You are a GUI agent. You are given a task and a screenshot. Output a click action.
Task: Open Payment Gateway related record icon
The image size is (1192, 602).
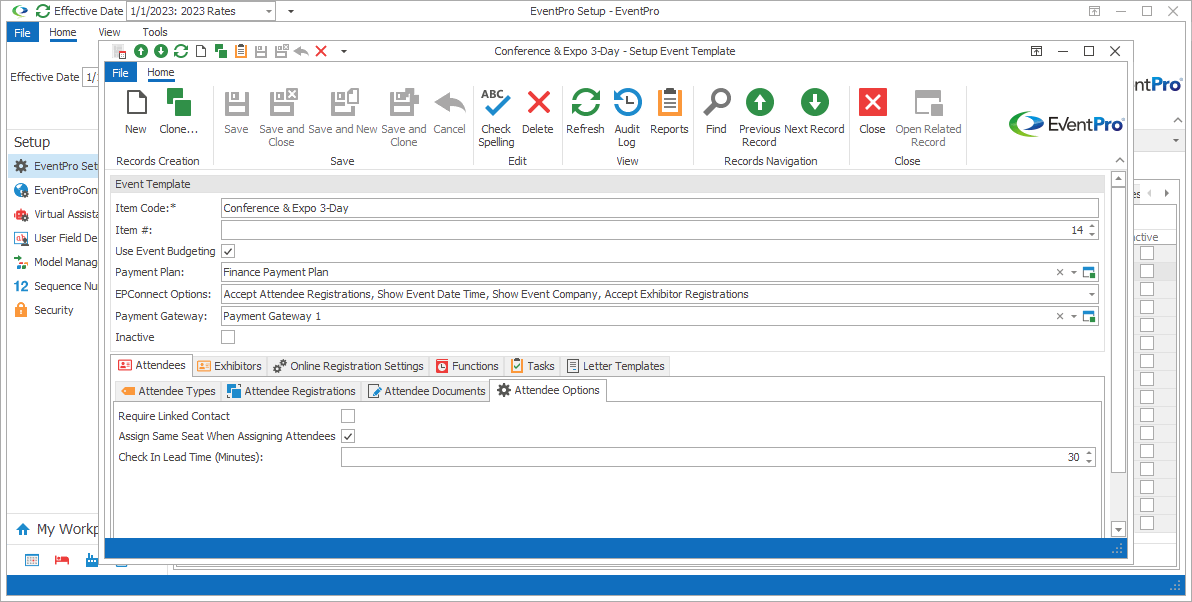(1089, 316)
